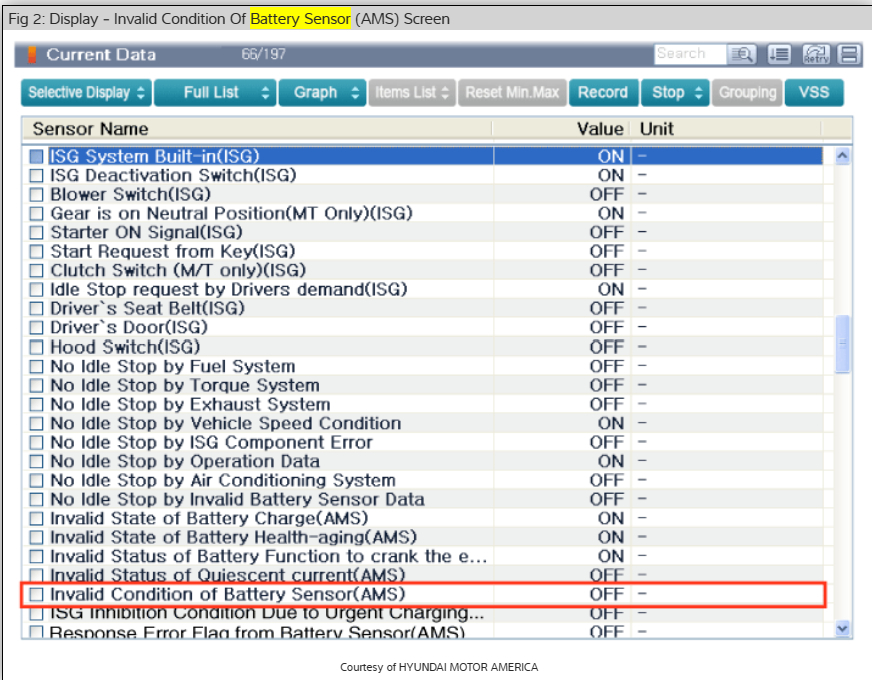Click the search magnifier icon
This screenshot has height=680, width=872.
point(741,54)
